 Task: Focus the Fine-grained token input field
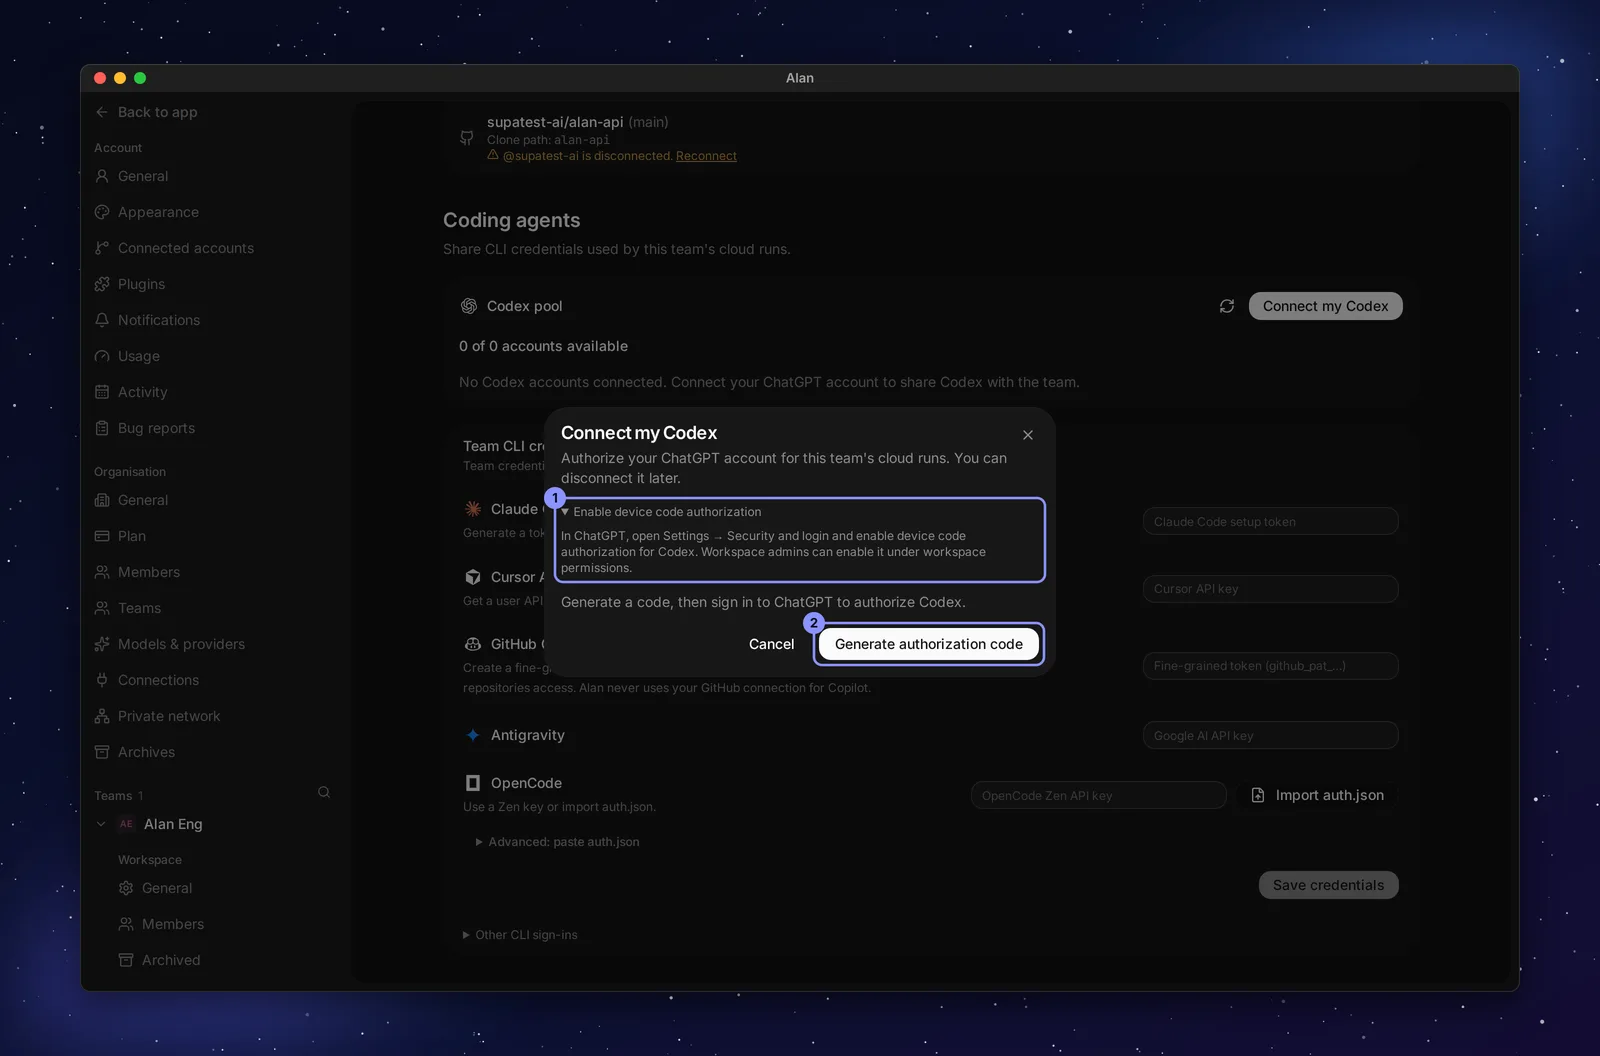pyautogui.click(x=1270, y=666)
